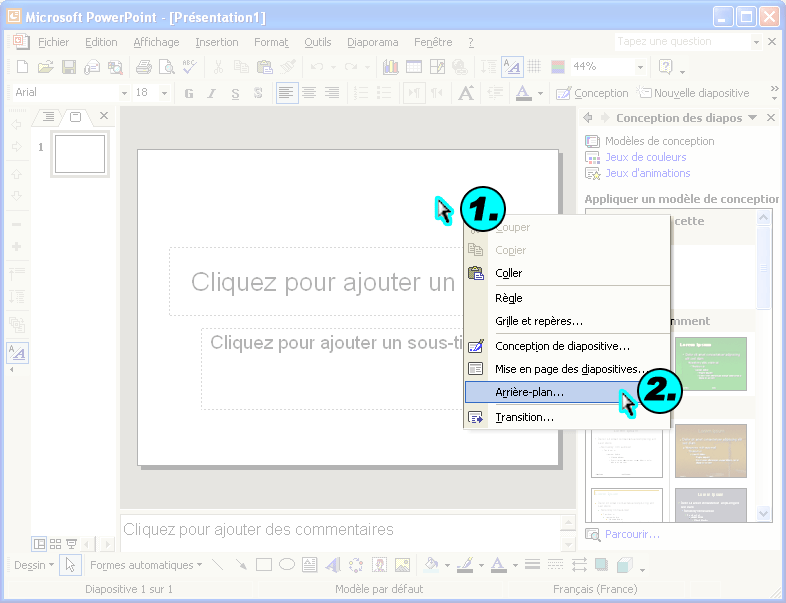786x603 pixels.
Task: Open the Diaporama menu
Action: tap(372, 43)
